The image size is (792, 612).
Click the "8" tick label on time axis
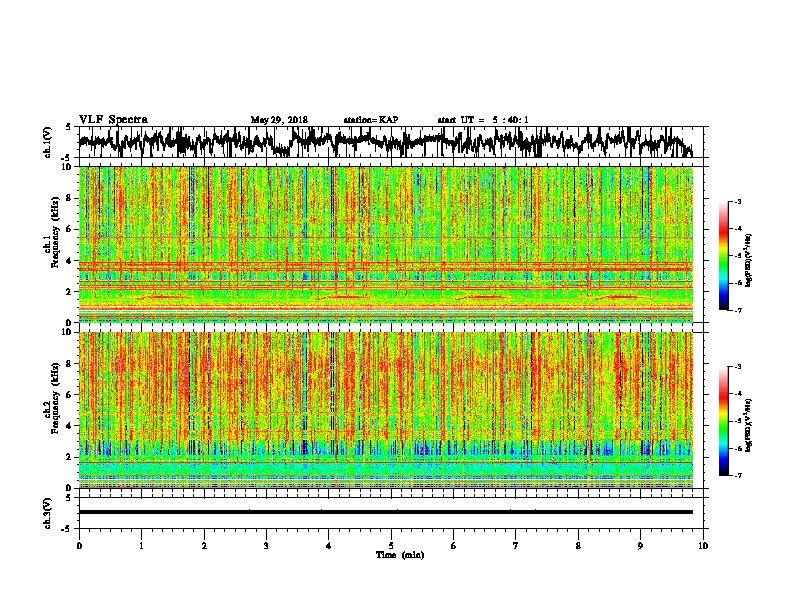[x=578, y=546]
